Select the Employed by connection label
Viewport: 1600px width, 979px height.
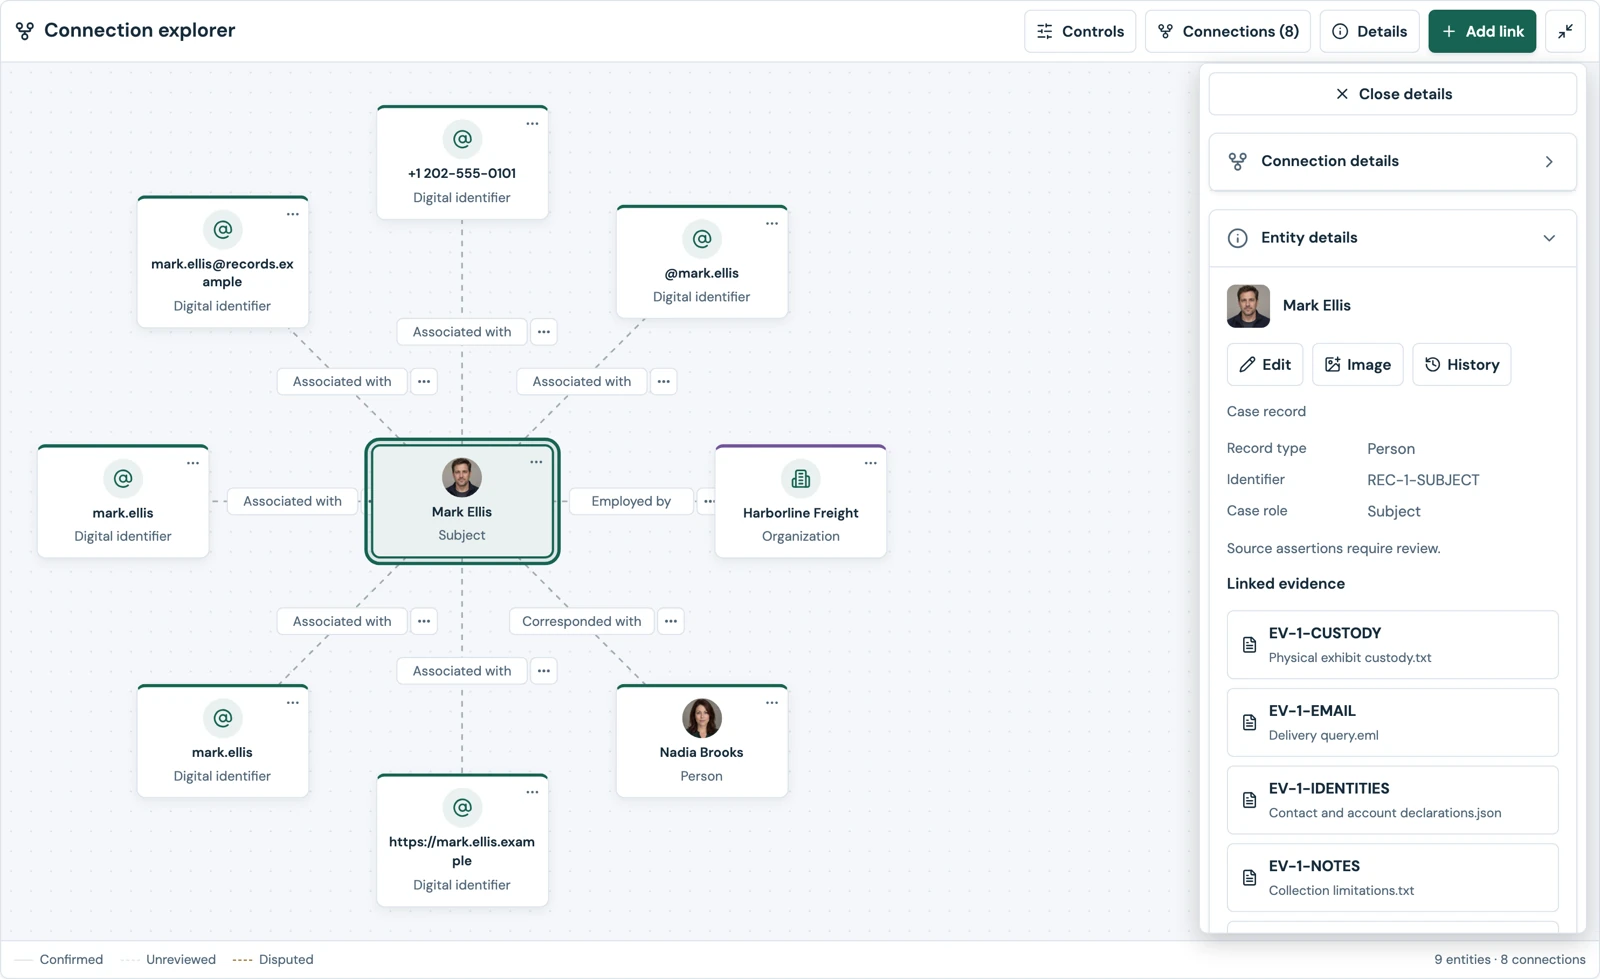coord(631,501)
